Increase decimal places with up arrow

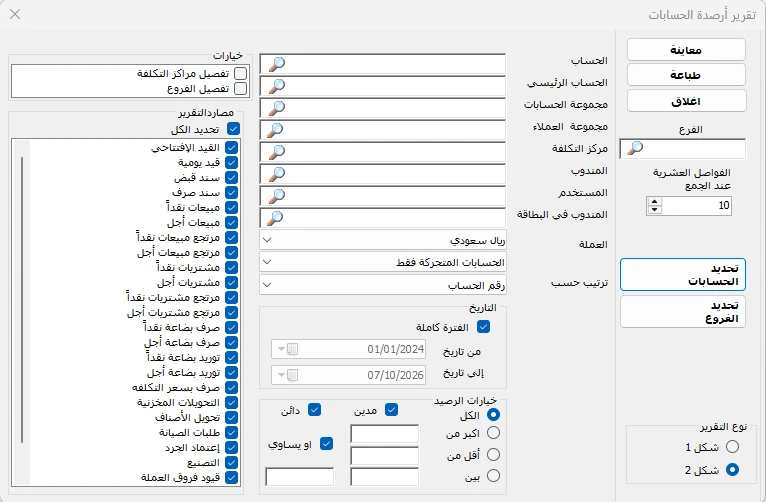click(655, 201)
